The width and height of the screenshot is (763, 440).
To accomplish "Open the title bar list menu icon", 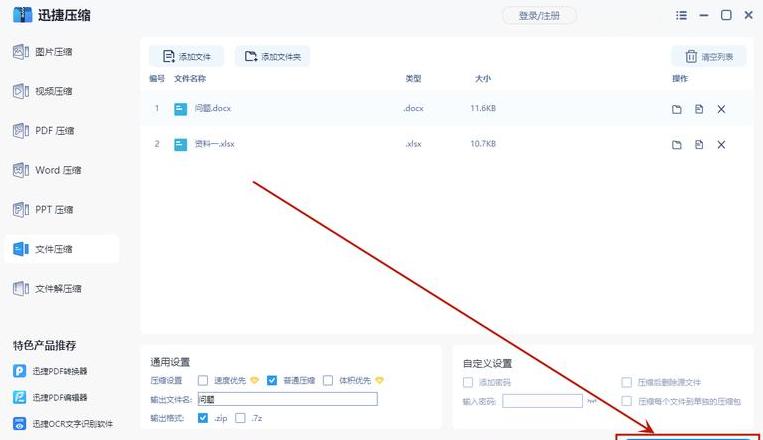I will point(681,16).
